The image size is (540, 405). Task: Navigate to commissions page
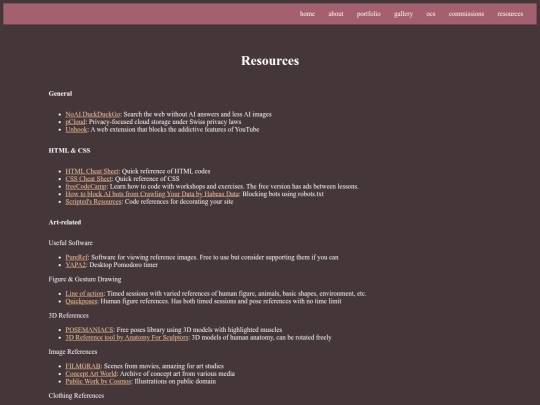click(x=466, y=14)
